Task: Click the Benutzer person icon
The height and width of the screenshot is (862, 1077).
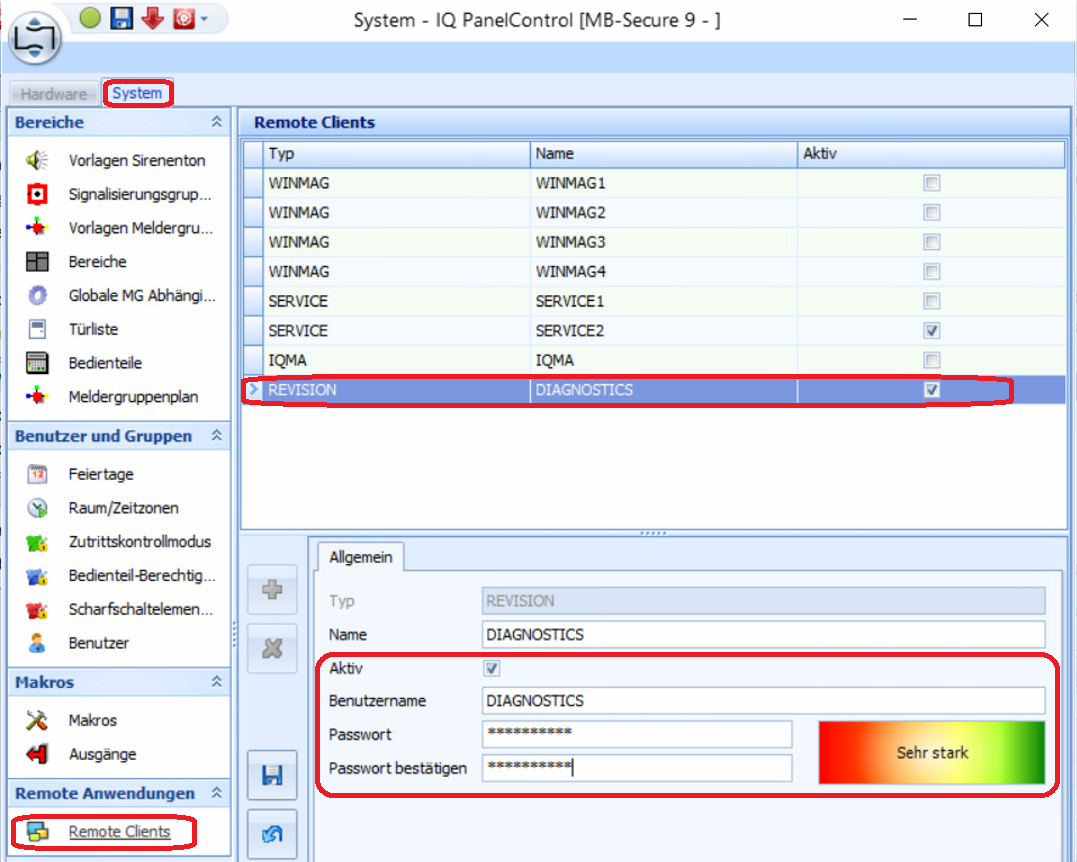Action: point(37,643)
